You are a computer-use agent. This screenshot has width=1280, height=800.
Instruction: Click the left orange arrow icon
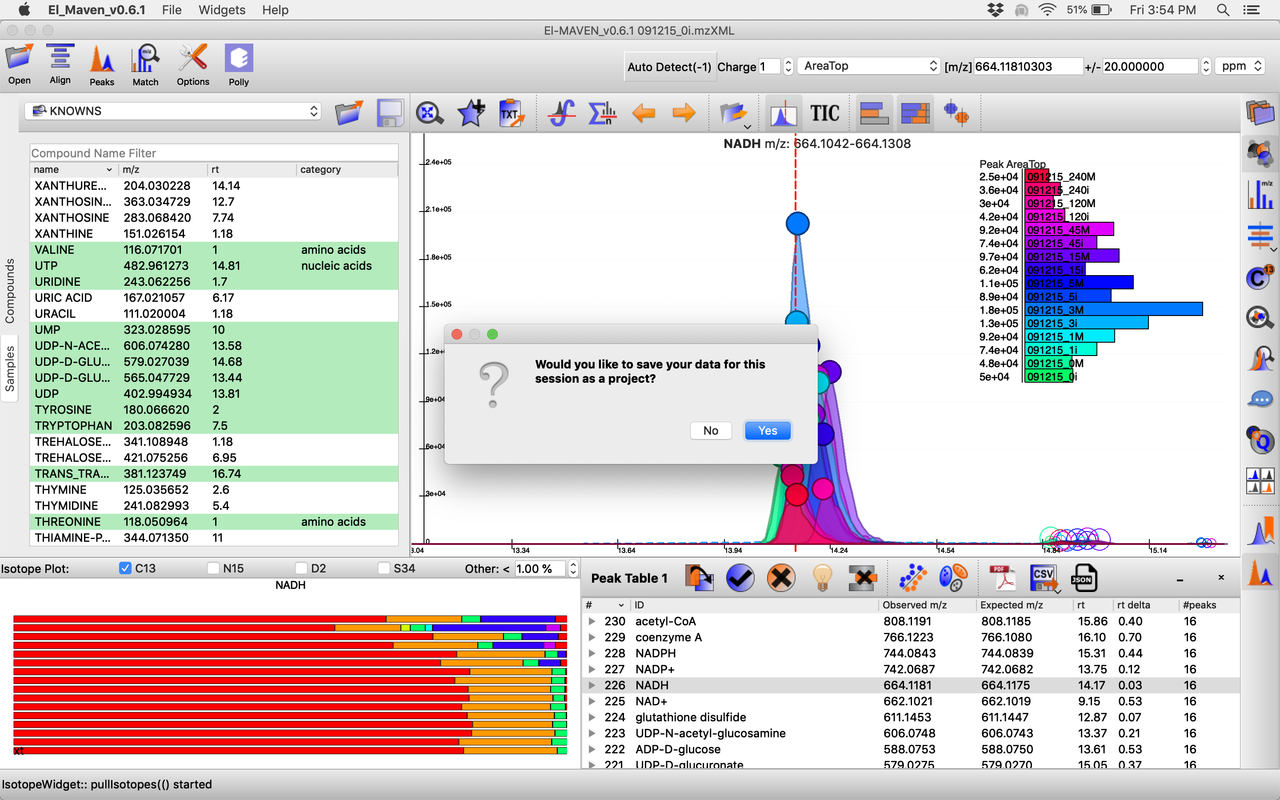(643, 113)
